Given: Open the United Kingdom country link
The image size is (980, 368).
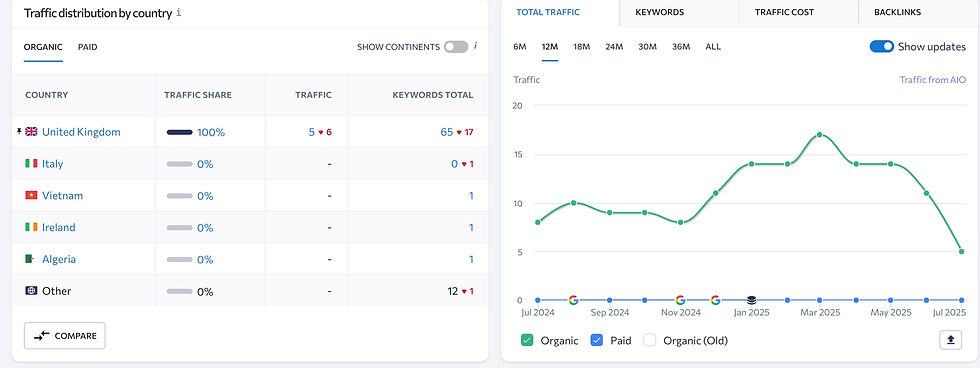Looking at the screenshot, I should tap(81, 132).
